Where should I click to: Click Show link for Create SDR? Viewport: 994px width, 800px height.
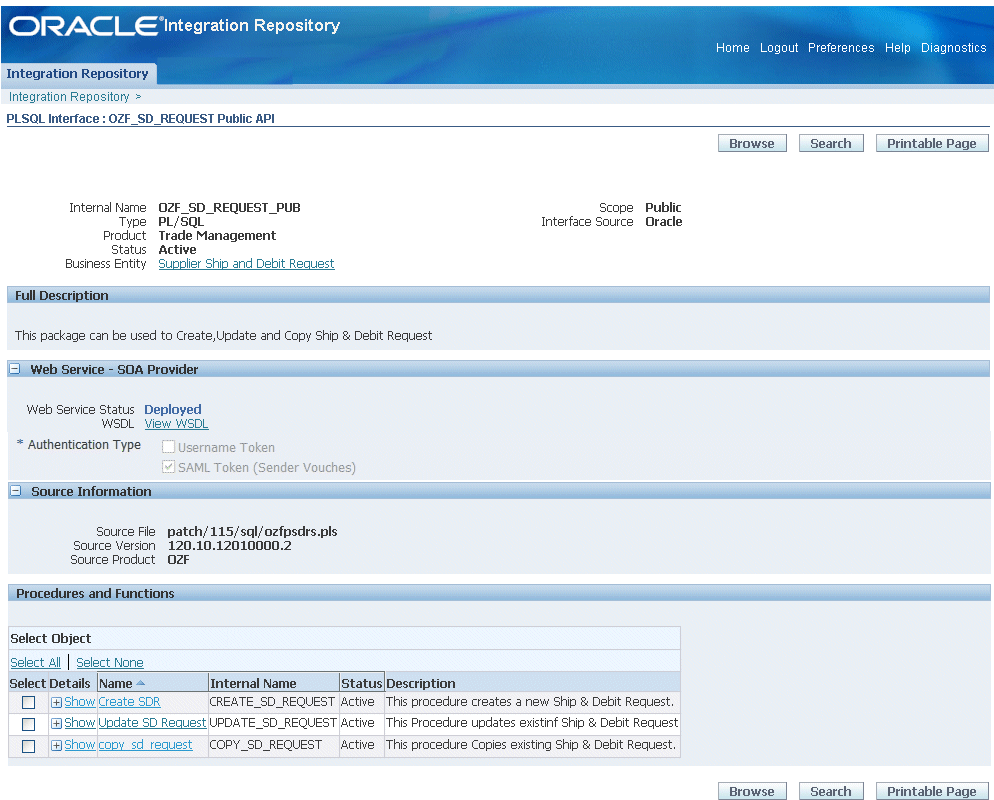coord(79,702)
